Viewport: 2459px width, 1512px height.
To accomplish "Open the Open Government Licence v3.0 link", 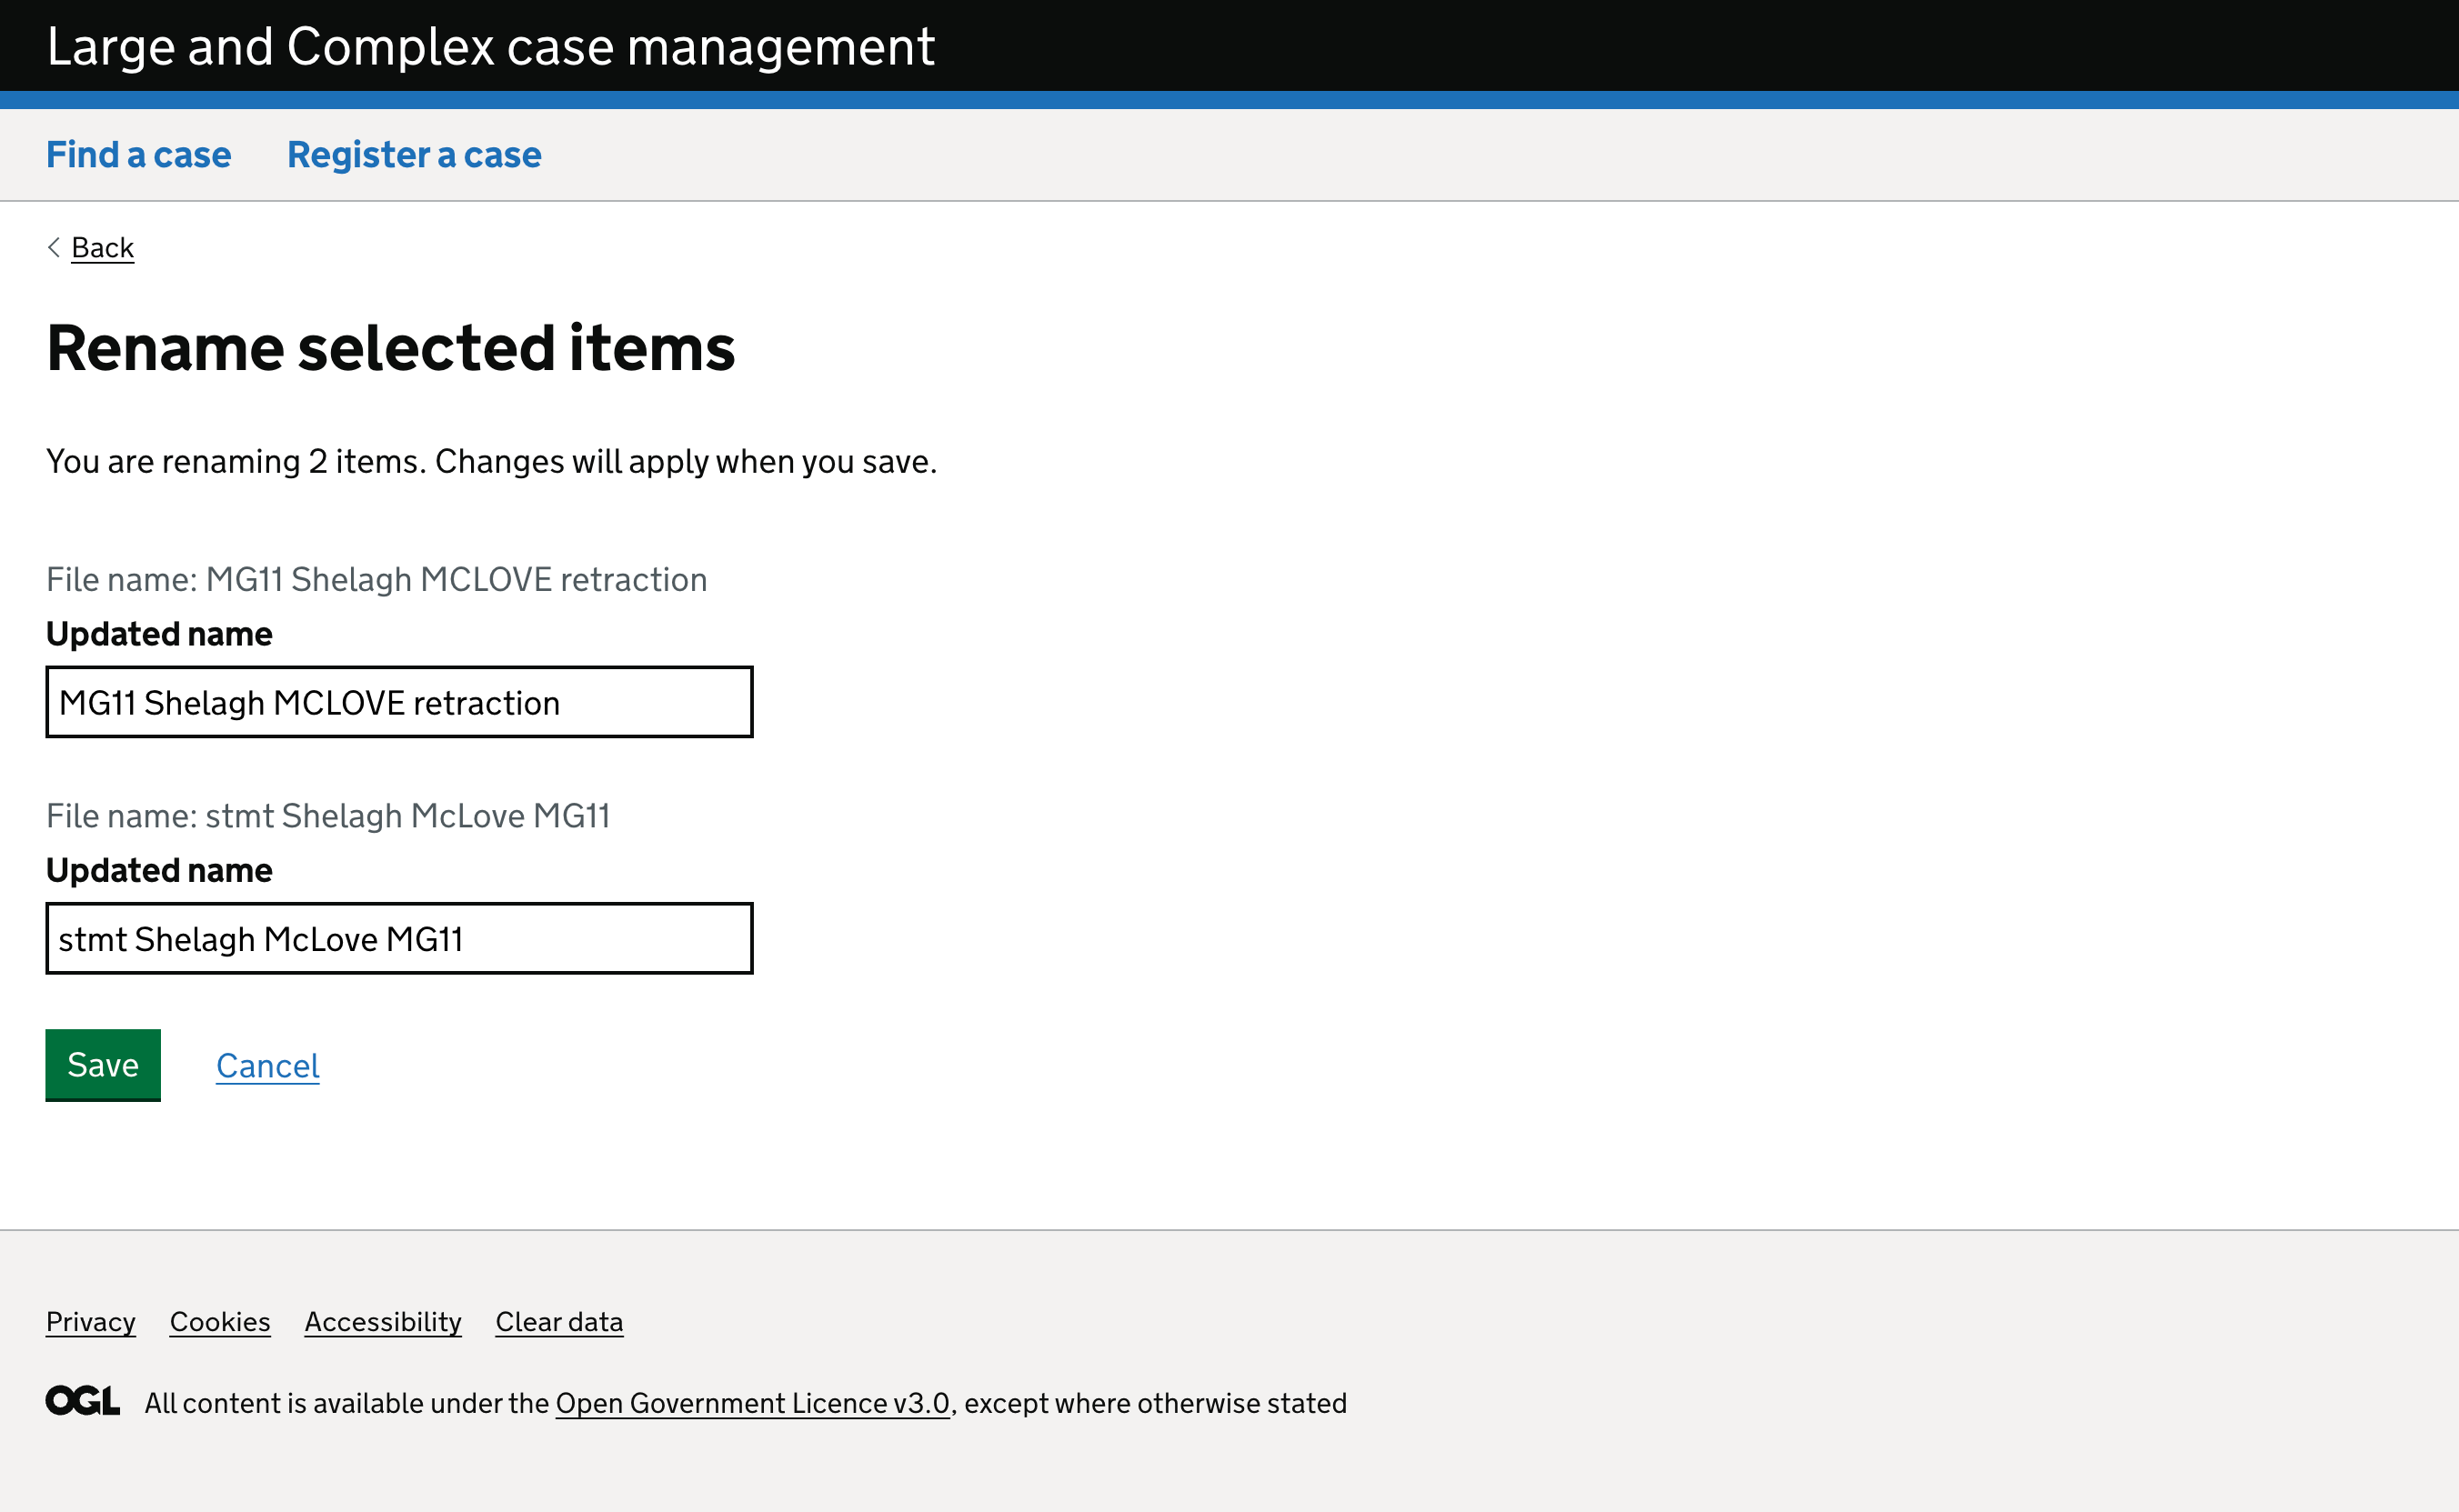I will [x=752, y=1403].
